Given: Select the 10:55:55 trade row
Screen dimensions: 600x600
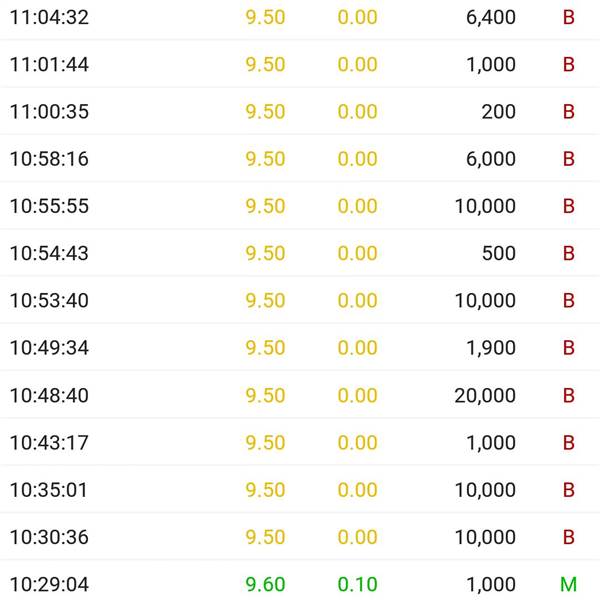Looking at the screenshot, I should pos(300,206).
